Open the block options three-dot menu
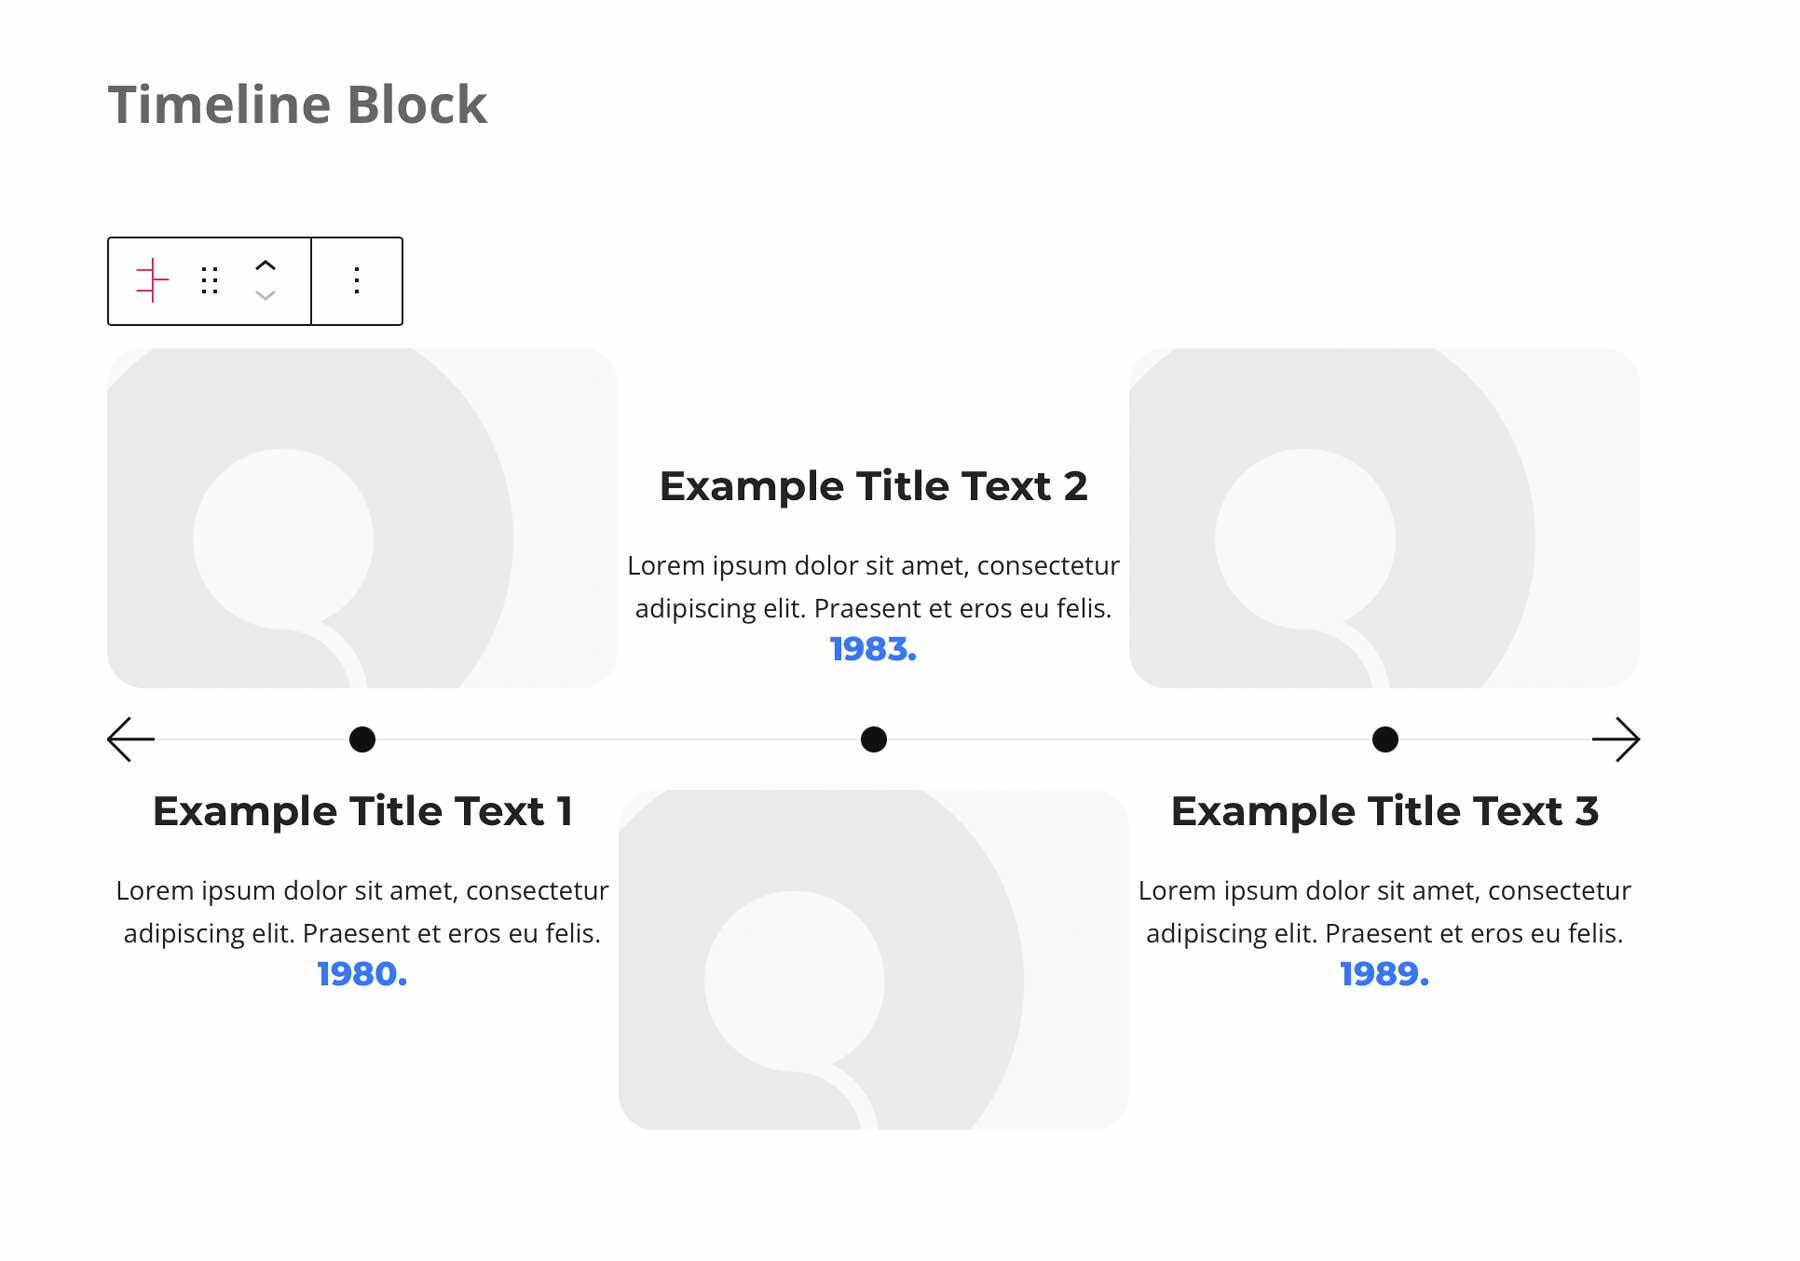This screenshot has width=1800, height=1261. click(x=357, y=281)
